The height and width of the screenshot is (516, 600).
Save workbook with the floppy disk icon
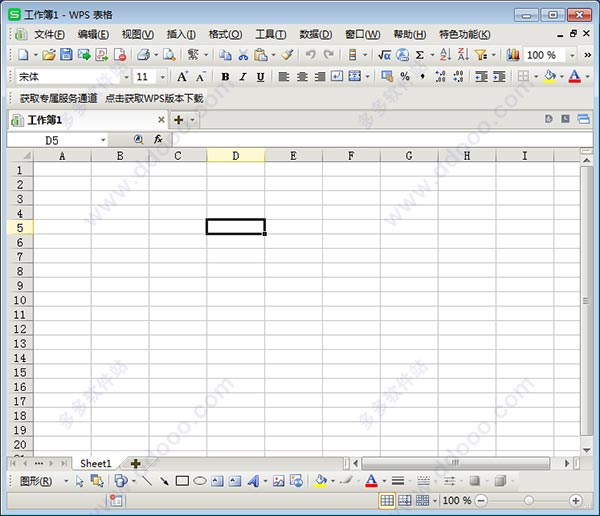coord(66,55)
